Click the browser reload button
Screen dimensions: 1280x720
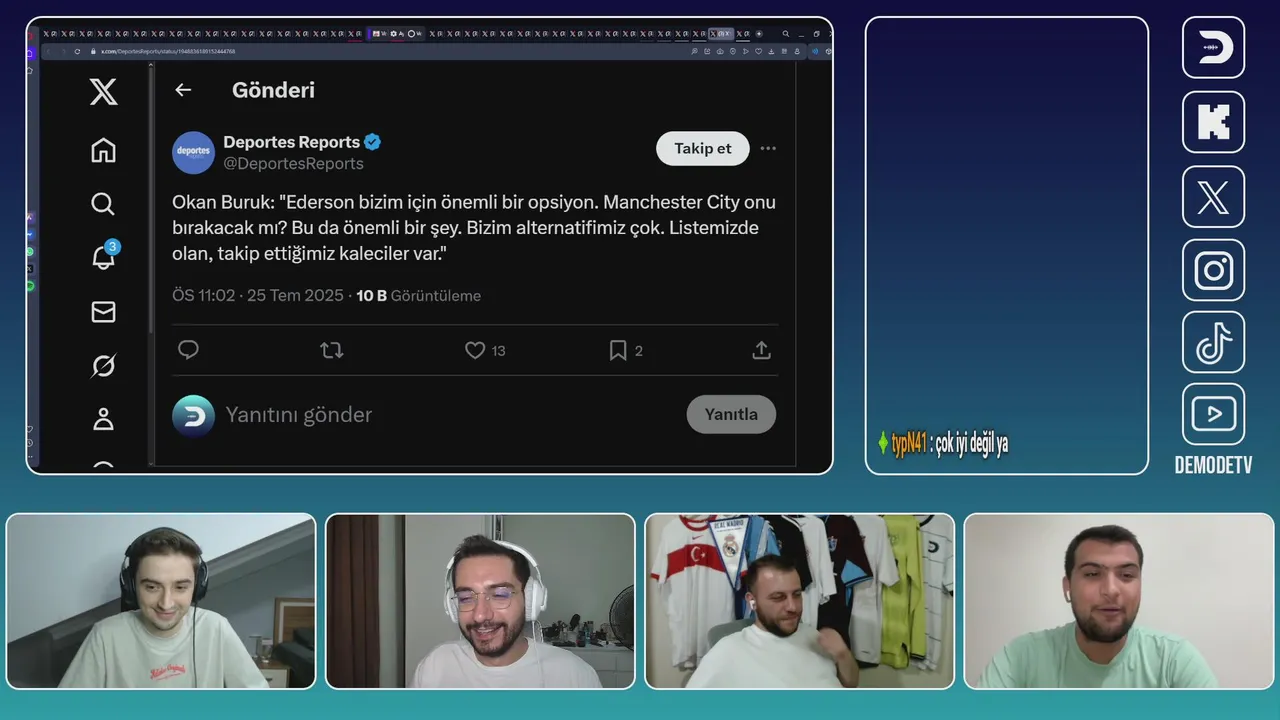tap(78, 51)
